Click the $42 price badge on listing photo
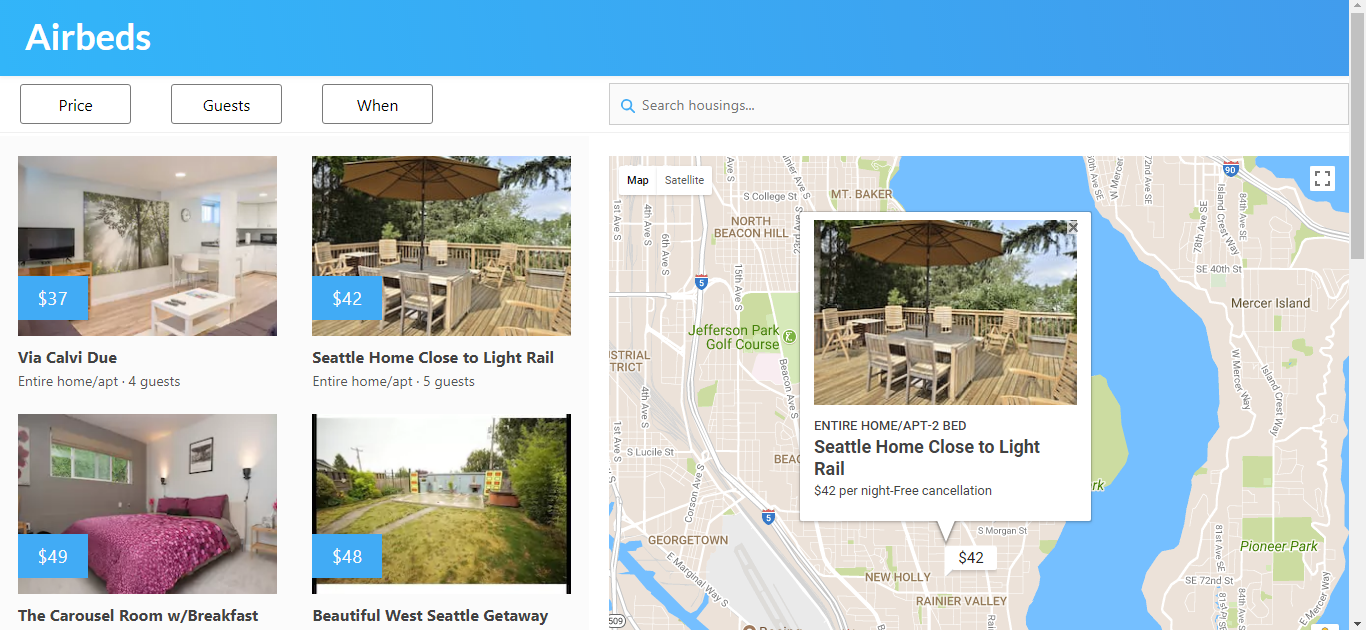 pos(347,298)
